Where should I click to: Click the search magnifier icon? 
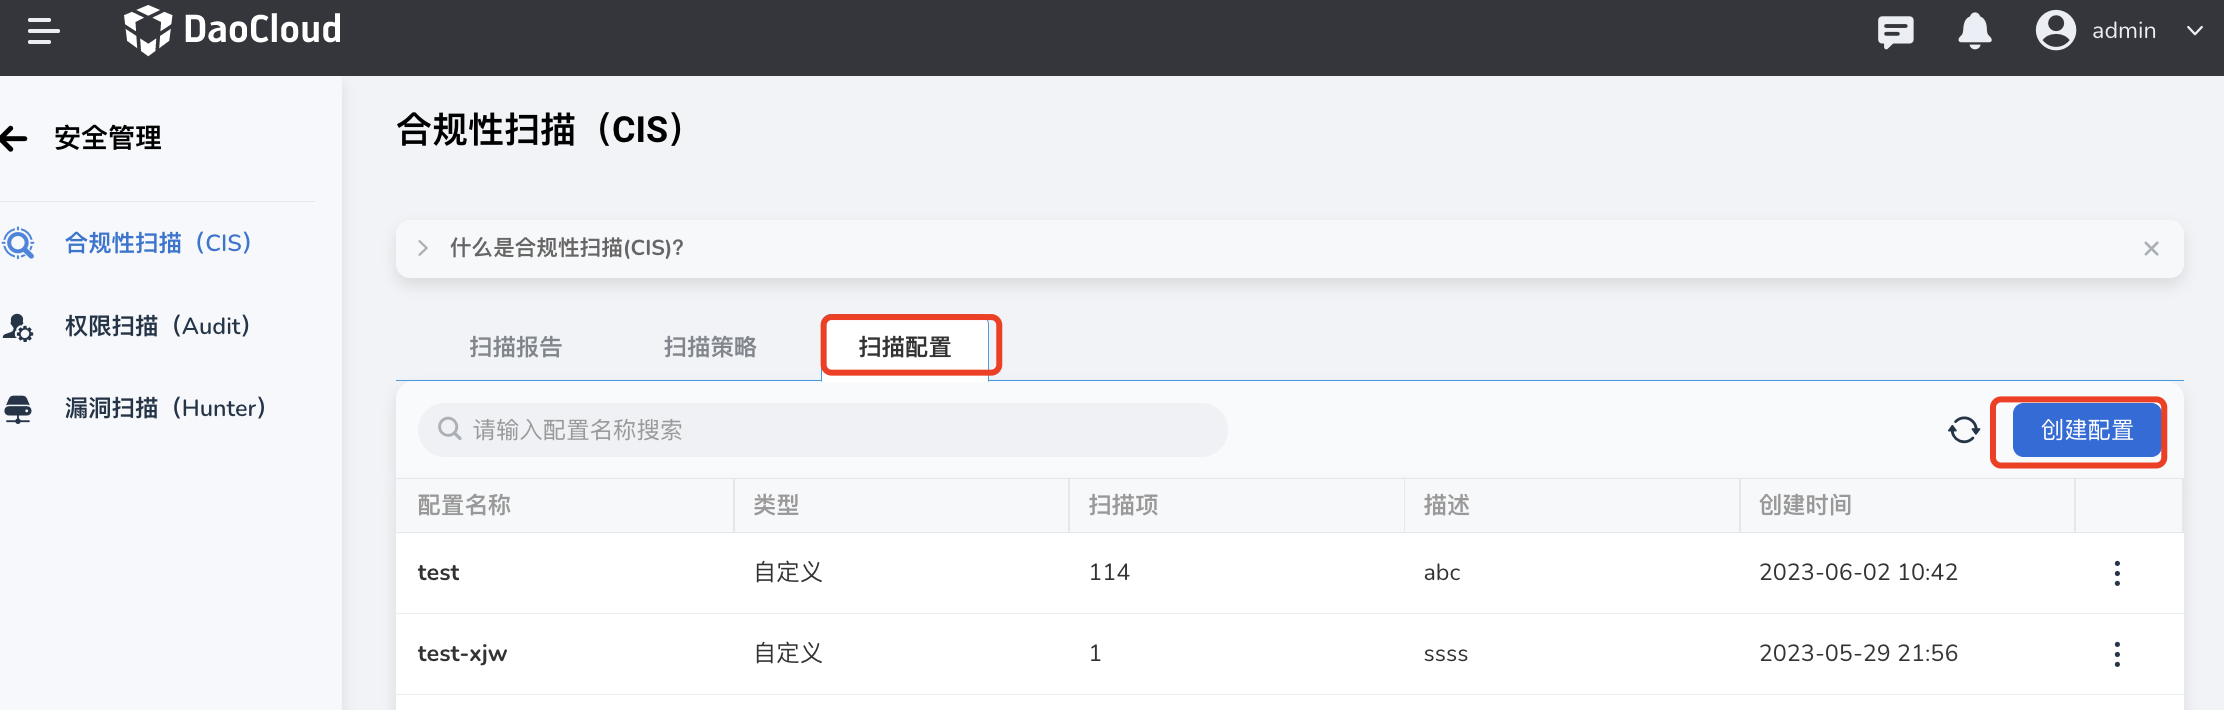(x=450, y=429)
